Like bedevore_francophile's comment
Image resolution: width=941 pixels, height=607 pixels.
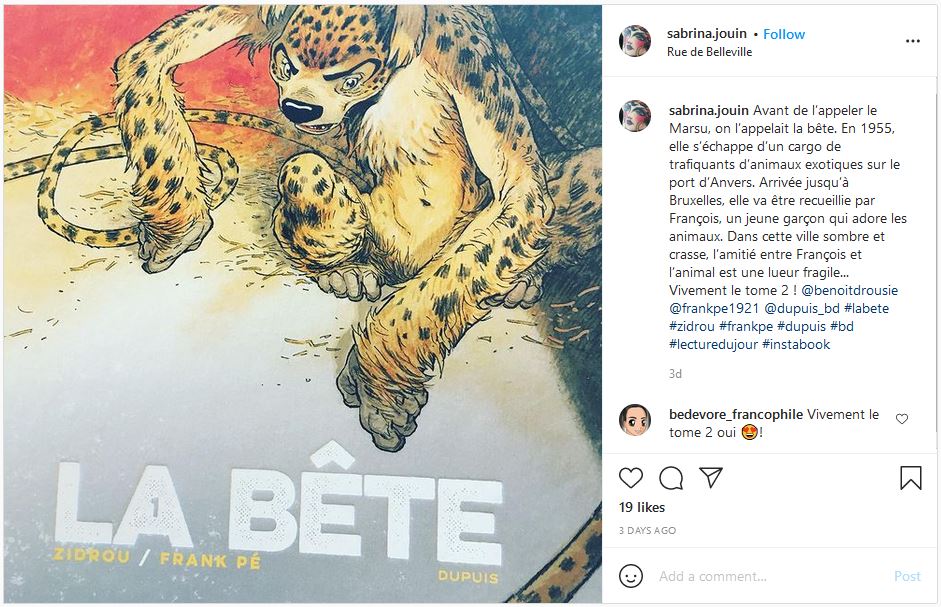coord(902,419)
